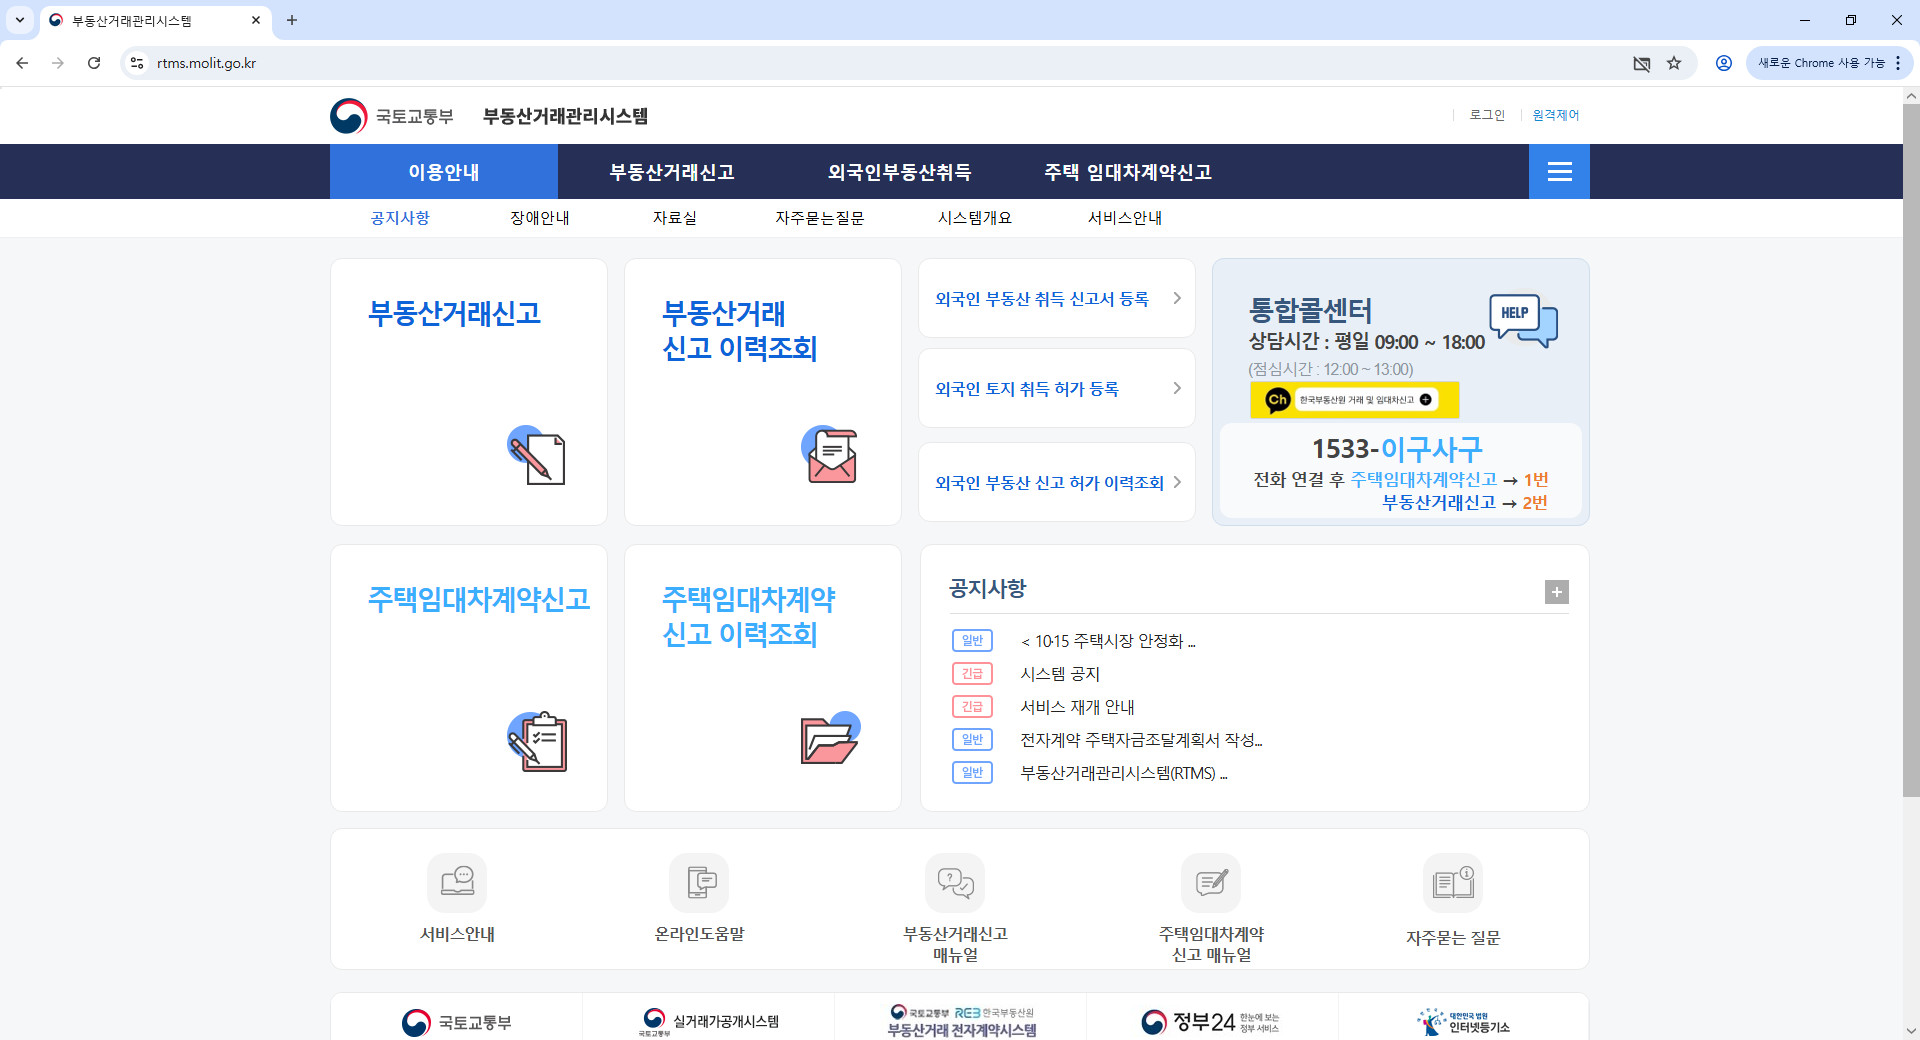1920x1040 pixels.
Task: Click the 주택임대차계약 신고 이력조회 folder icon
Action: pos(830,739)
